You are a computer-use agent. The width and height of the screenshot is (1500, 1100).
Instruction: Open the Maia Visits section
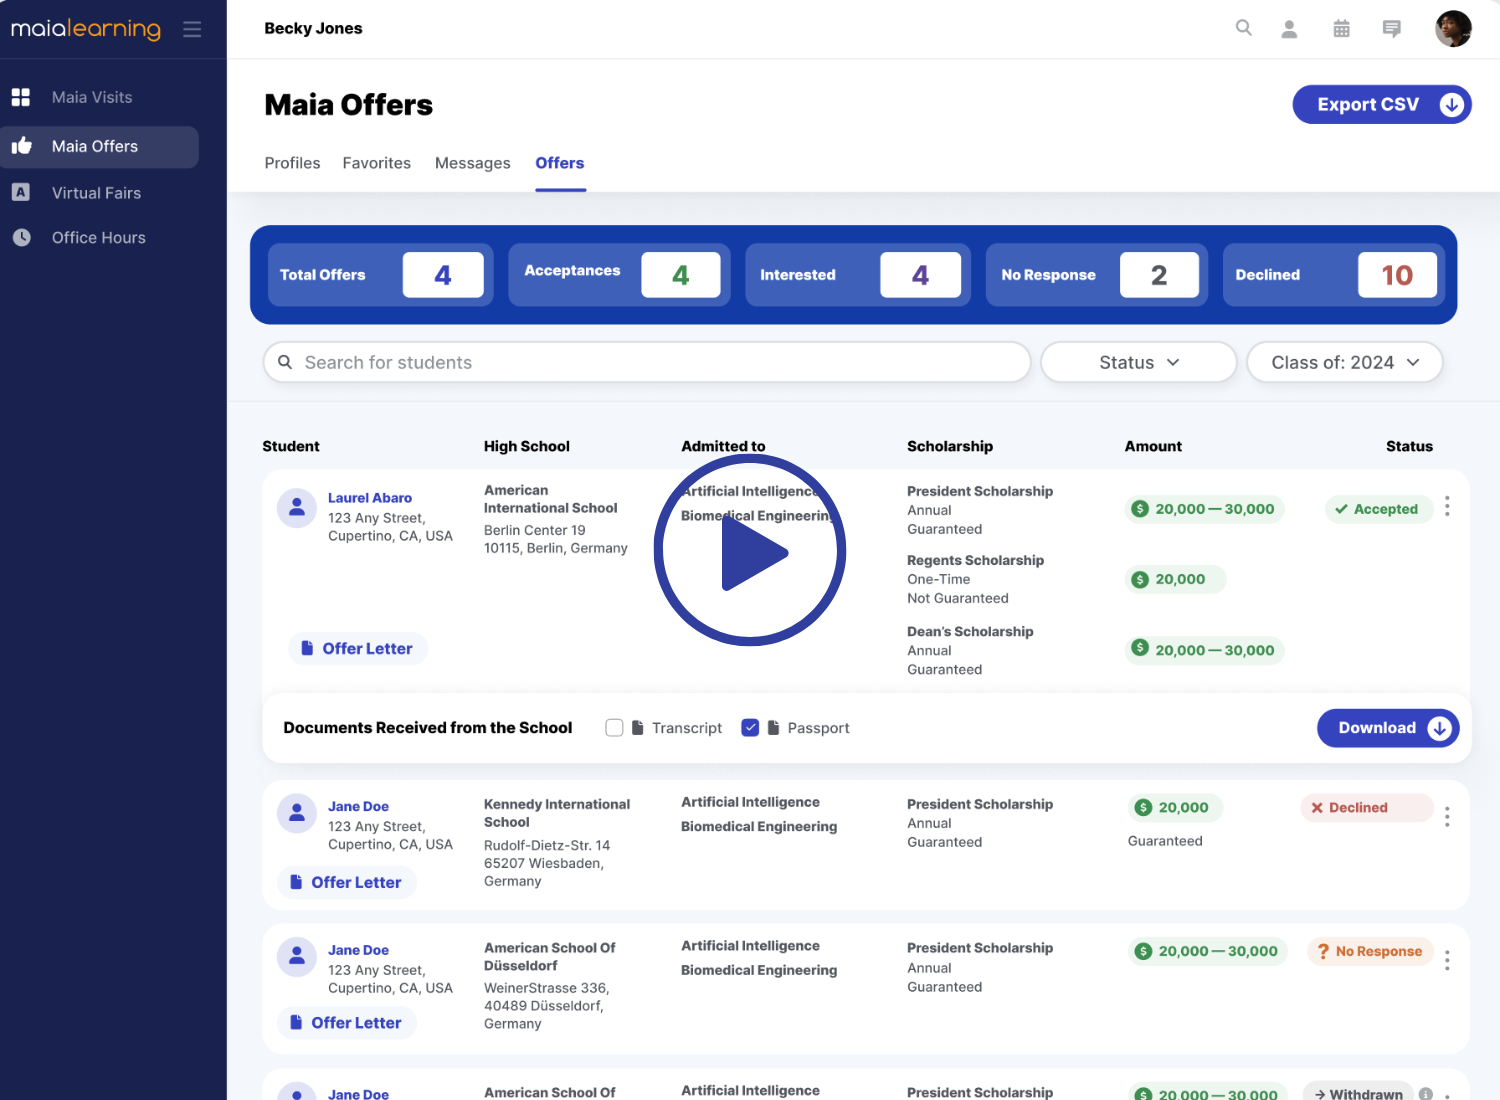tap(91, 97)
